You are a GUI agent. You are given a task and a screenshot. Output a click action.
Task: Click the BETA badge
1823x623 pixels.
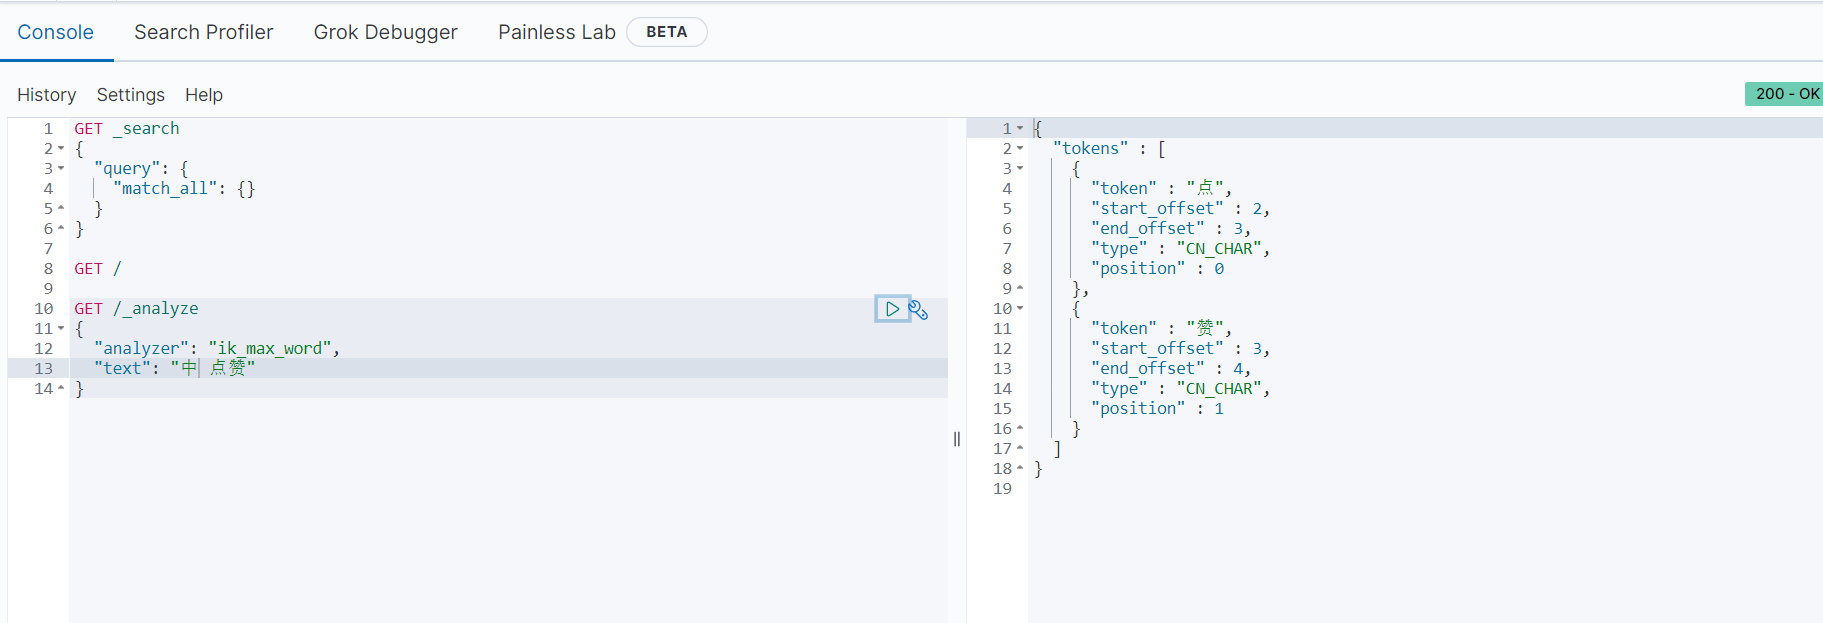click(x=667, y=32)
